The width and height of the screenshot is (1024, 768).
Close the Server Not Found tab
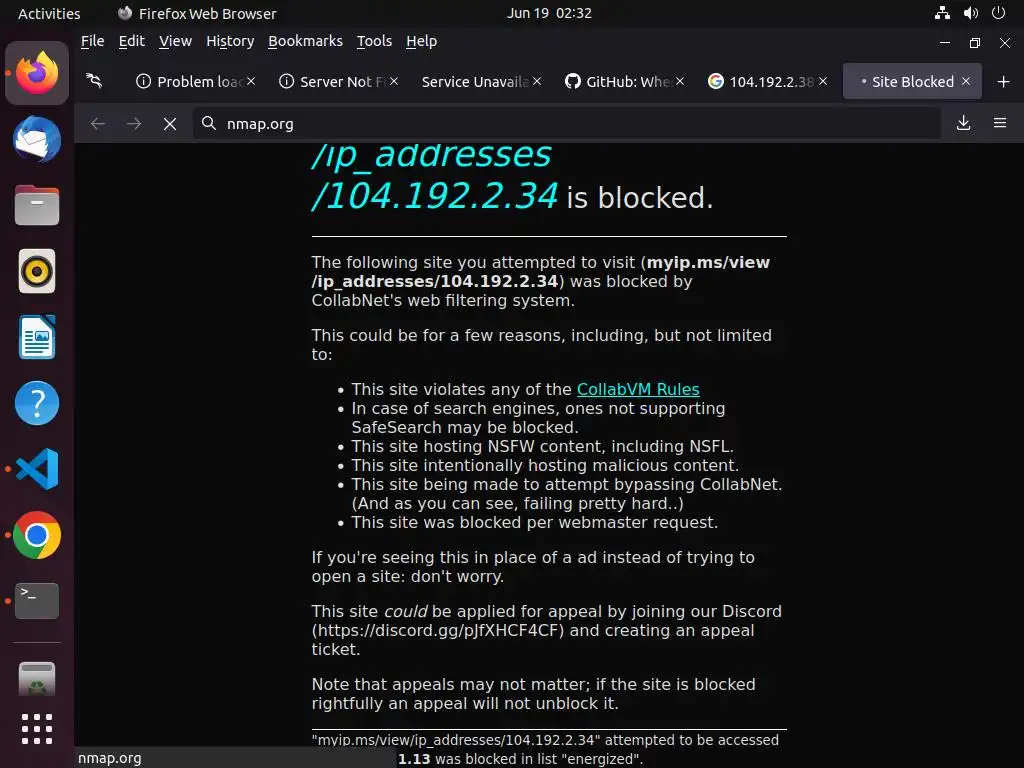[x=394, y=81]
